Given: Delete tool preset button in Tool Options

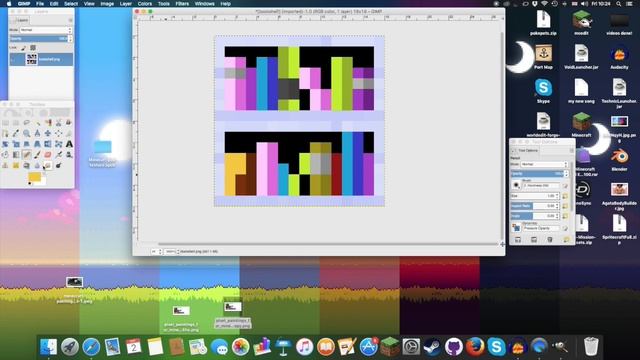Looking at the screenshot, I should [550, 240].
